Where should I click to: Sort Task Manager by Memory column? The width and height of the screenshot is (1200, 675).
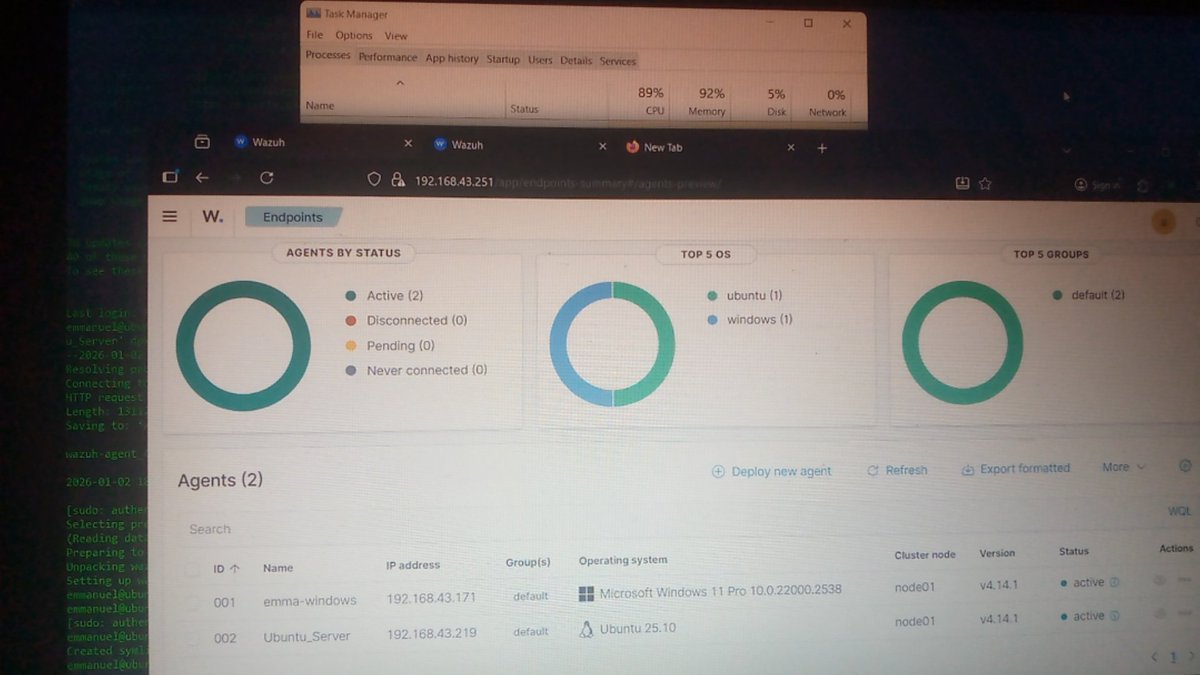click(710, 102)
